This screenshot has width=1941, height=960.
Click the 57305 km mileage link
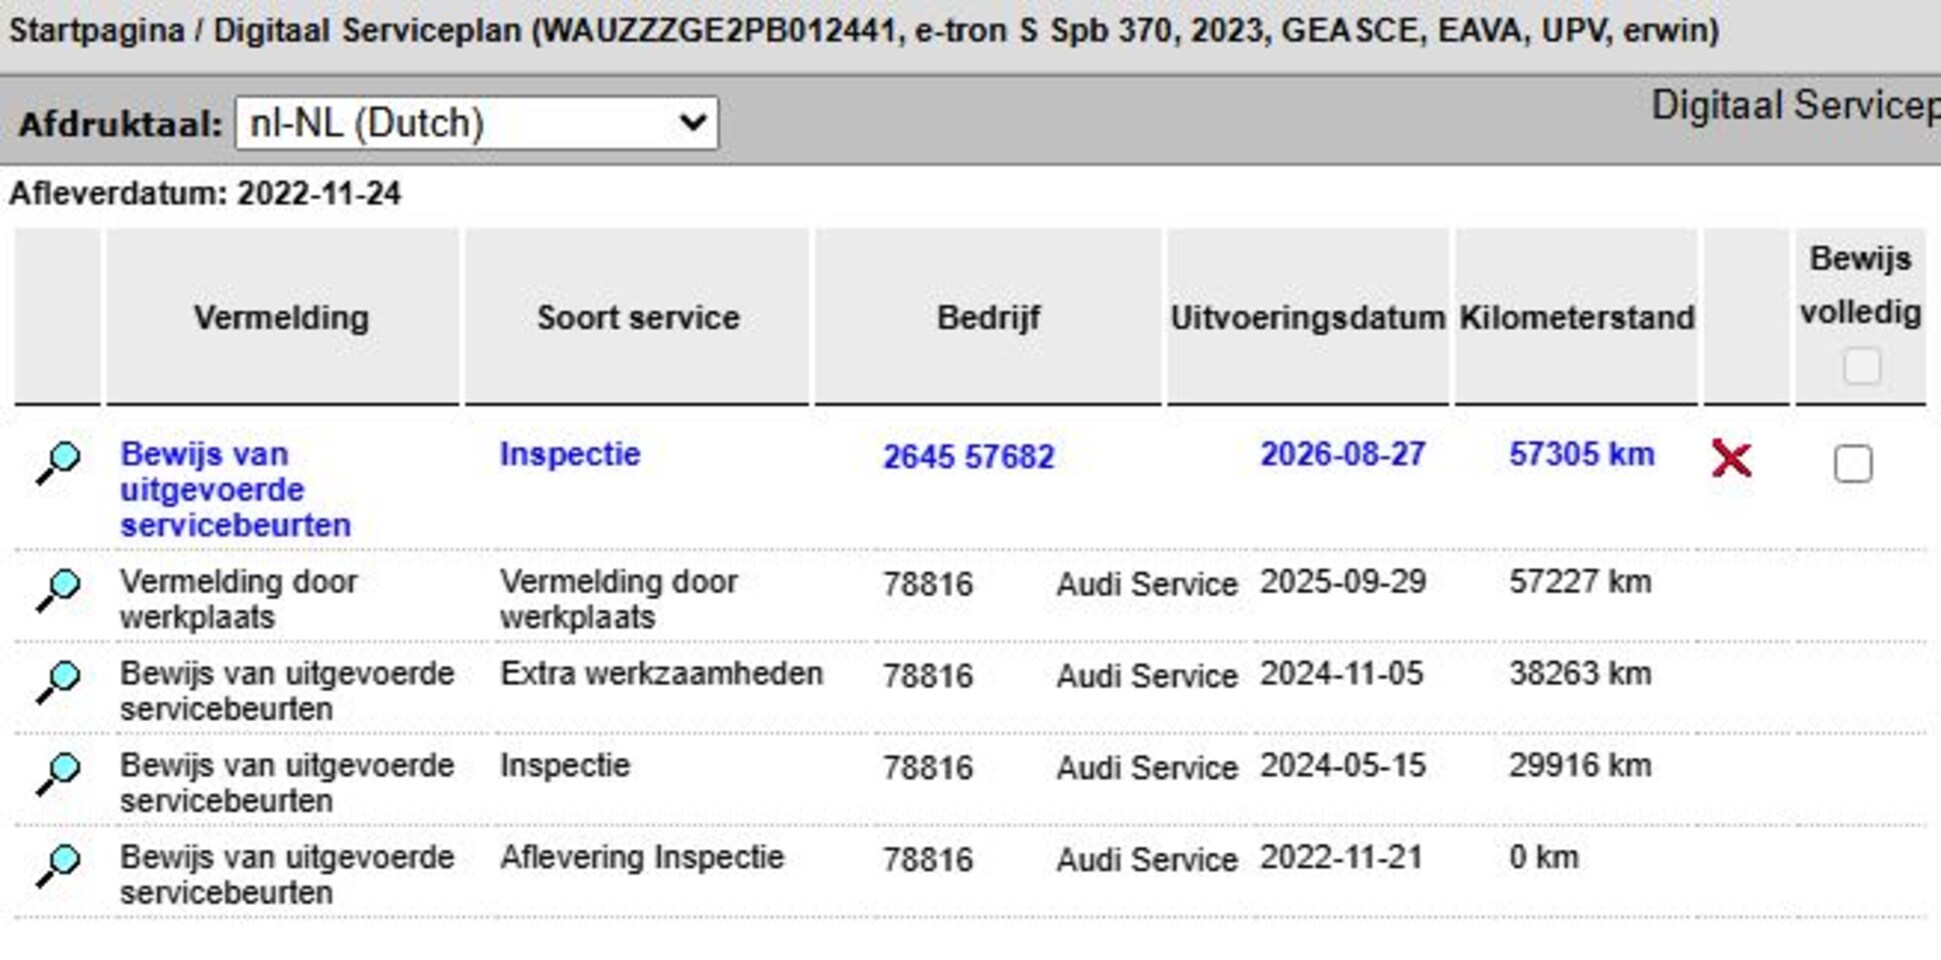1581,454
